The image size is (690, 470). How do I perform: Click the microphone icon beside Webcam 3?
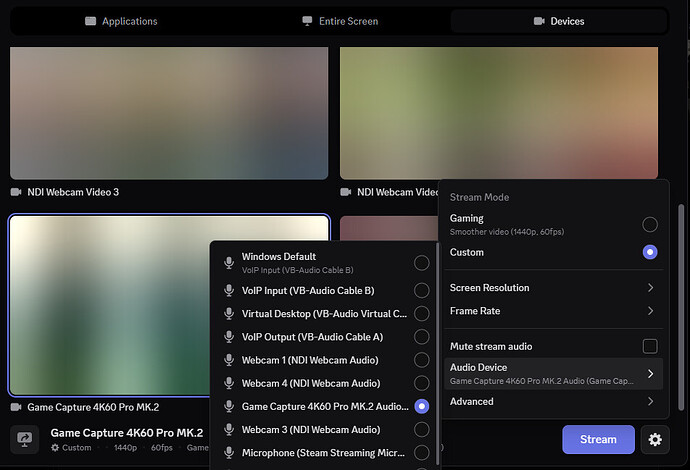(229, 430)
